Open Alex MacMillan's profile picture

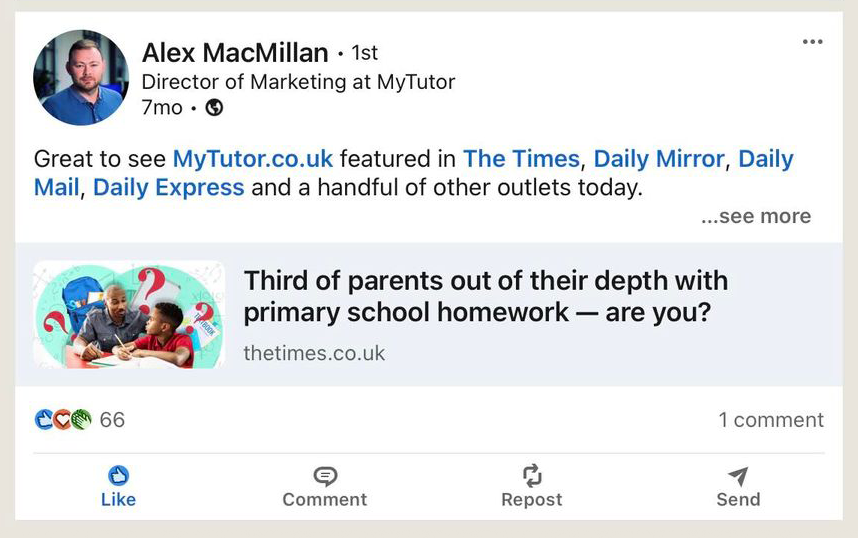point(81,78)
